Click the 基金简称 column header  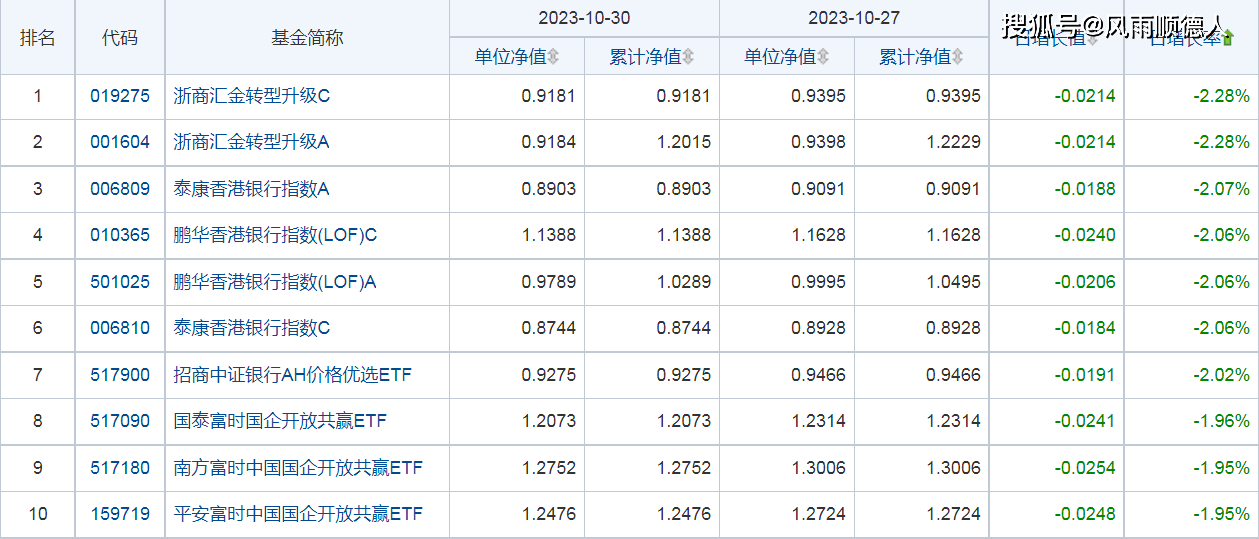point(307,38)
